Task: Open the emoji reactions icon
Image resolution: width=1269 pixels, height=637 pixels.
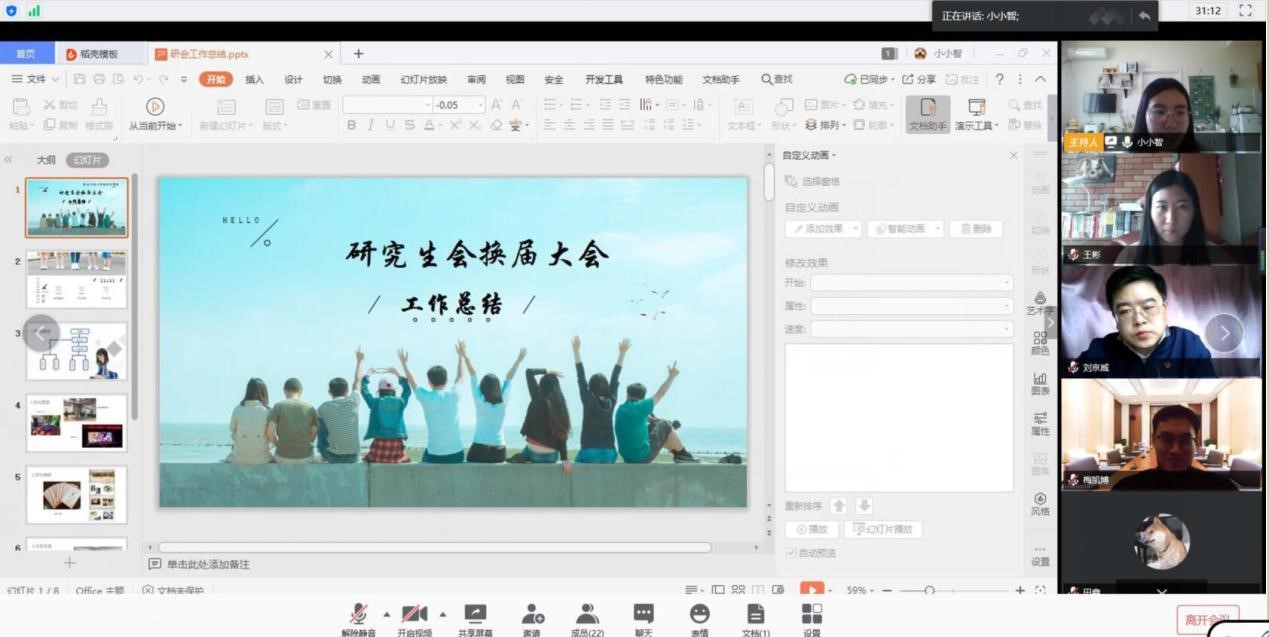Action: (x=700, y=614)
